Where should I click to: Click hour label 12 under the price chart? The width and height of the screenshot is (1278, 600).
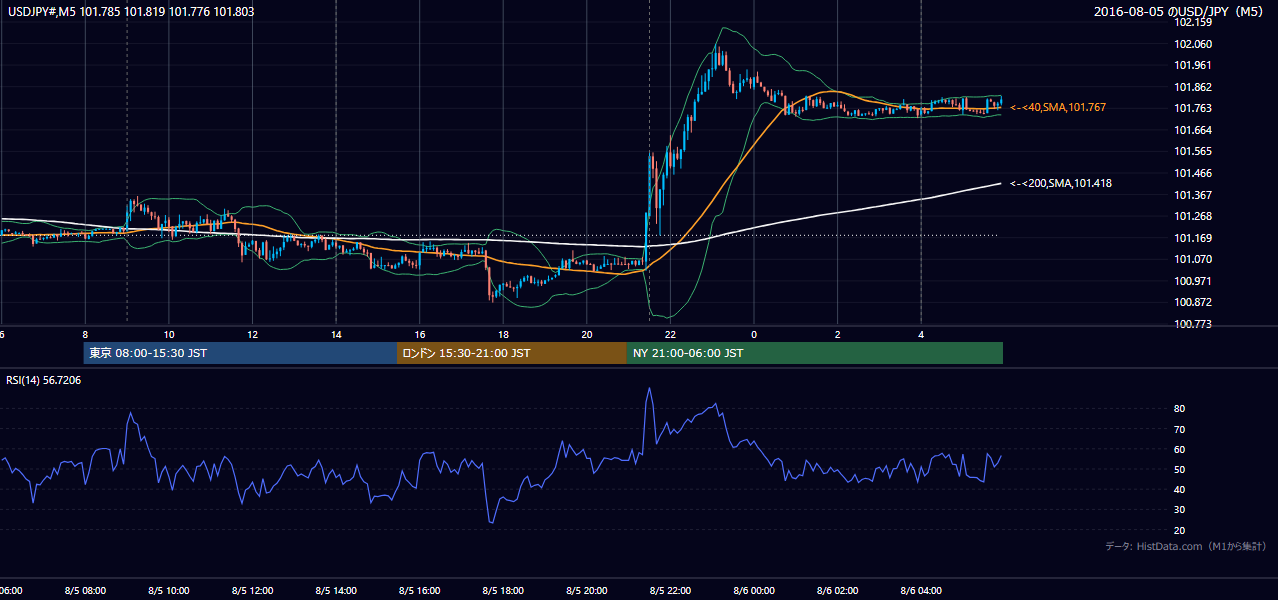click(252, 334)
